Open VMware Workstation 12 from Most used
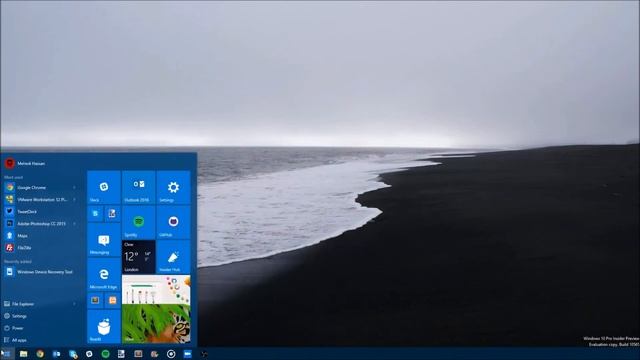640x360 pixels. (x=40, y=200)
